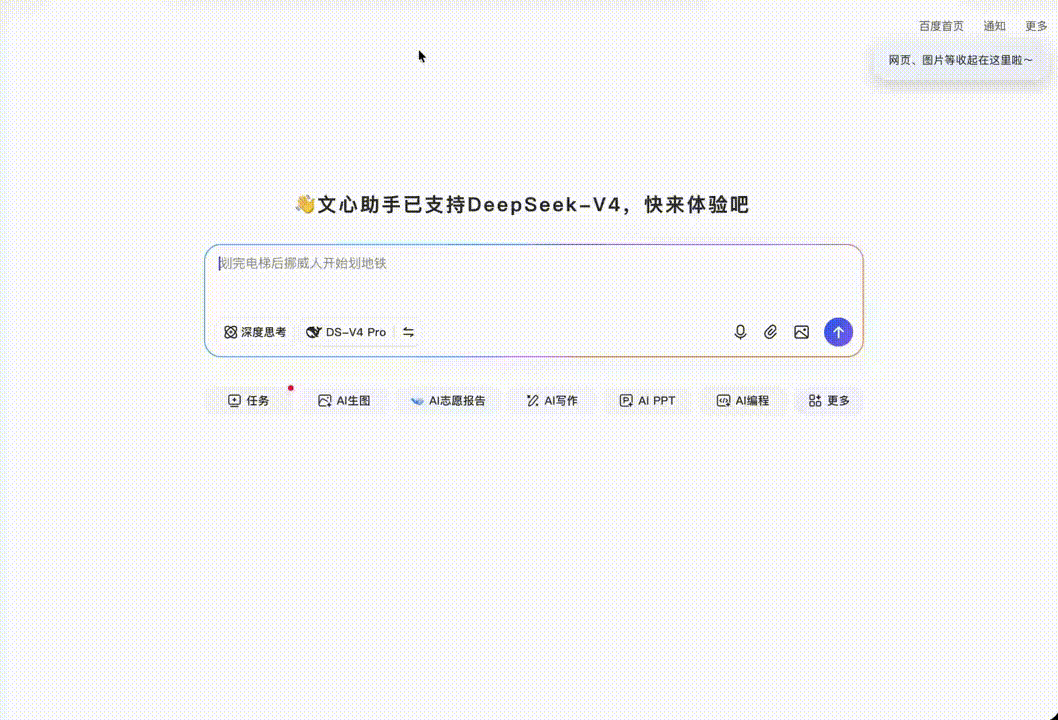This screenshot has width=1058, height=720.
Task: Open the AI编程 coding shortcut
Action: coord(743,401)
